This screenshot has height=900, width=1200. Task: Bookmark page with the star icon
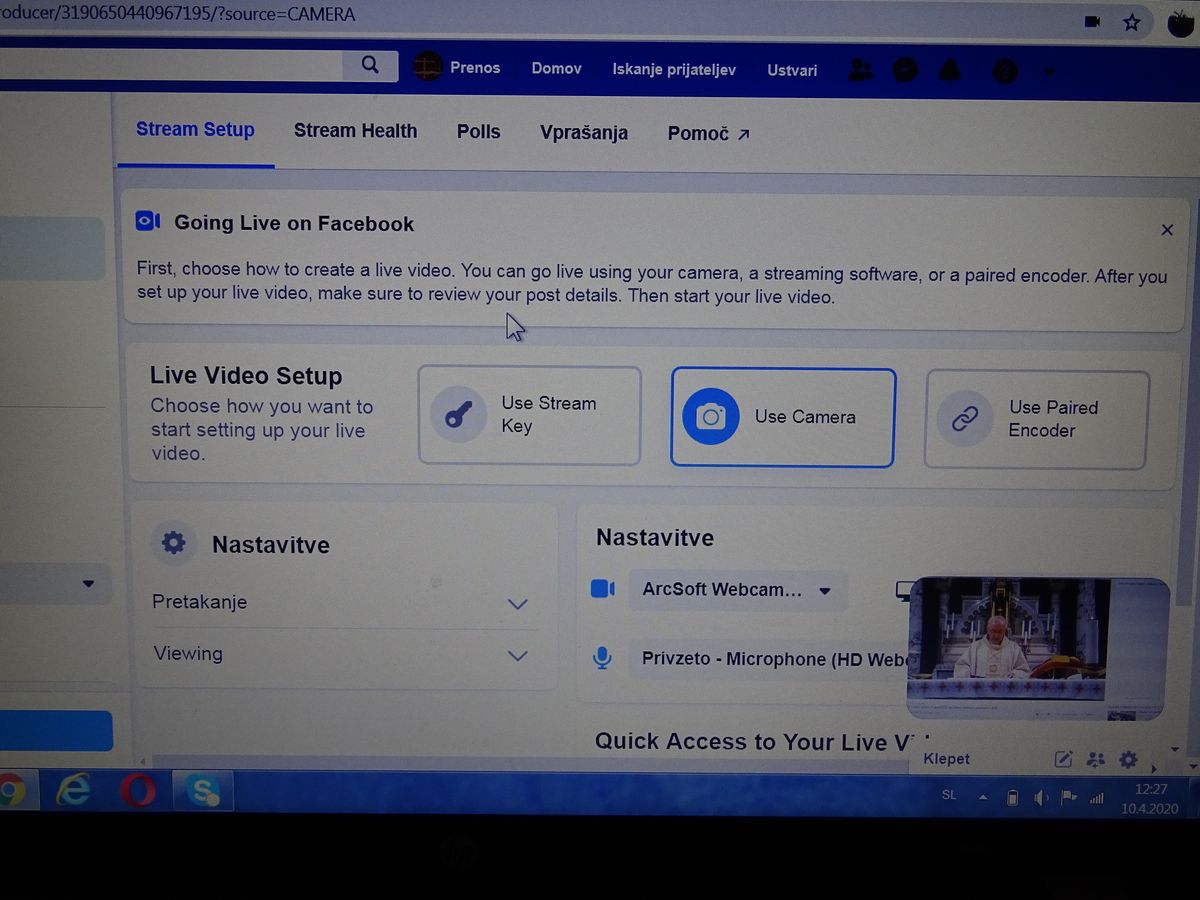click(x=1131, y=22)
